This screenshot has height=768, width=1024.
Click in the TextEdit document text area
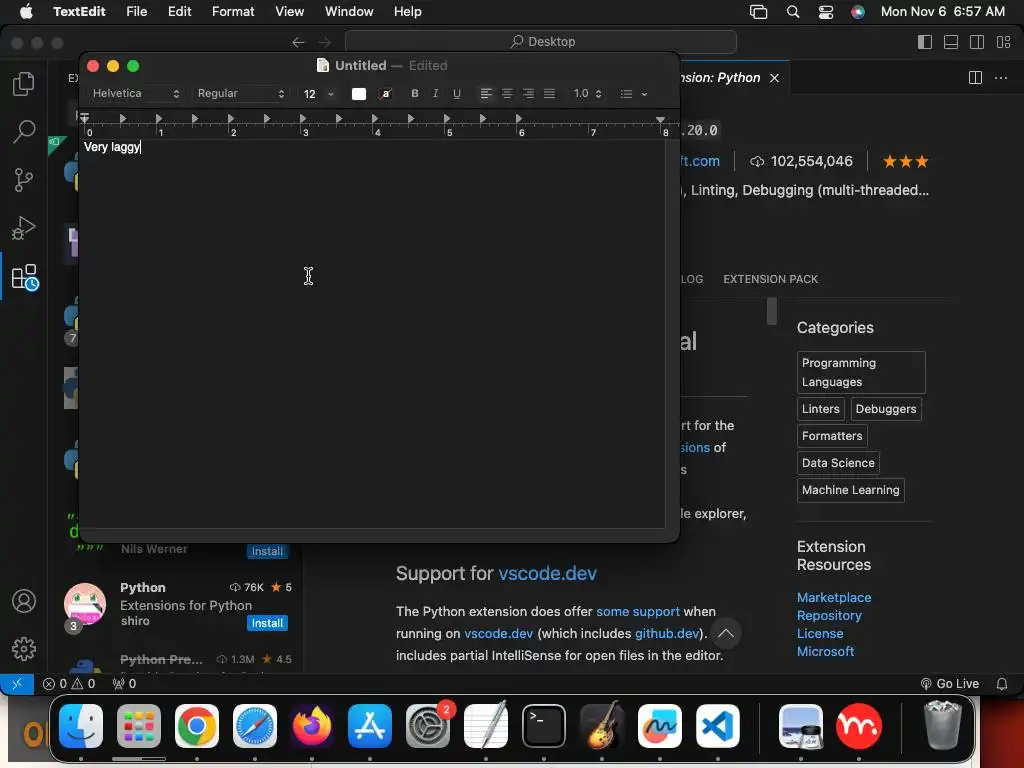(372, 333)
